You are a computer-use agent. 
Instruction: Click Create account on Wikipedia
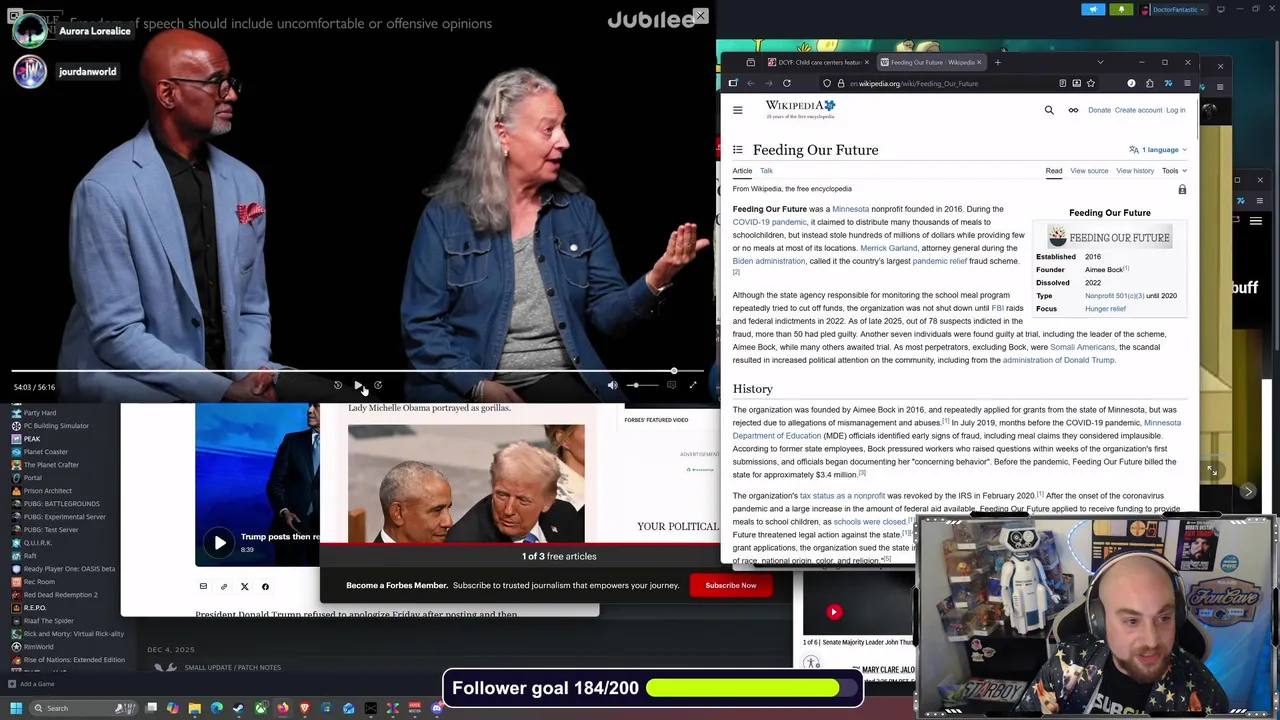[x=1138, y=110]
